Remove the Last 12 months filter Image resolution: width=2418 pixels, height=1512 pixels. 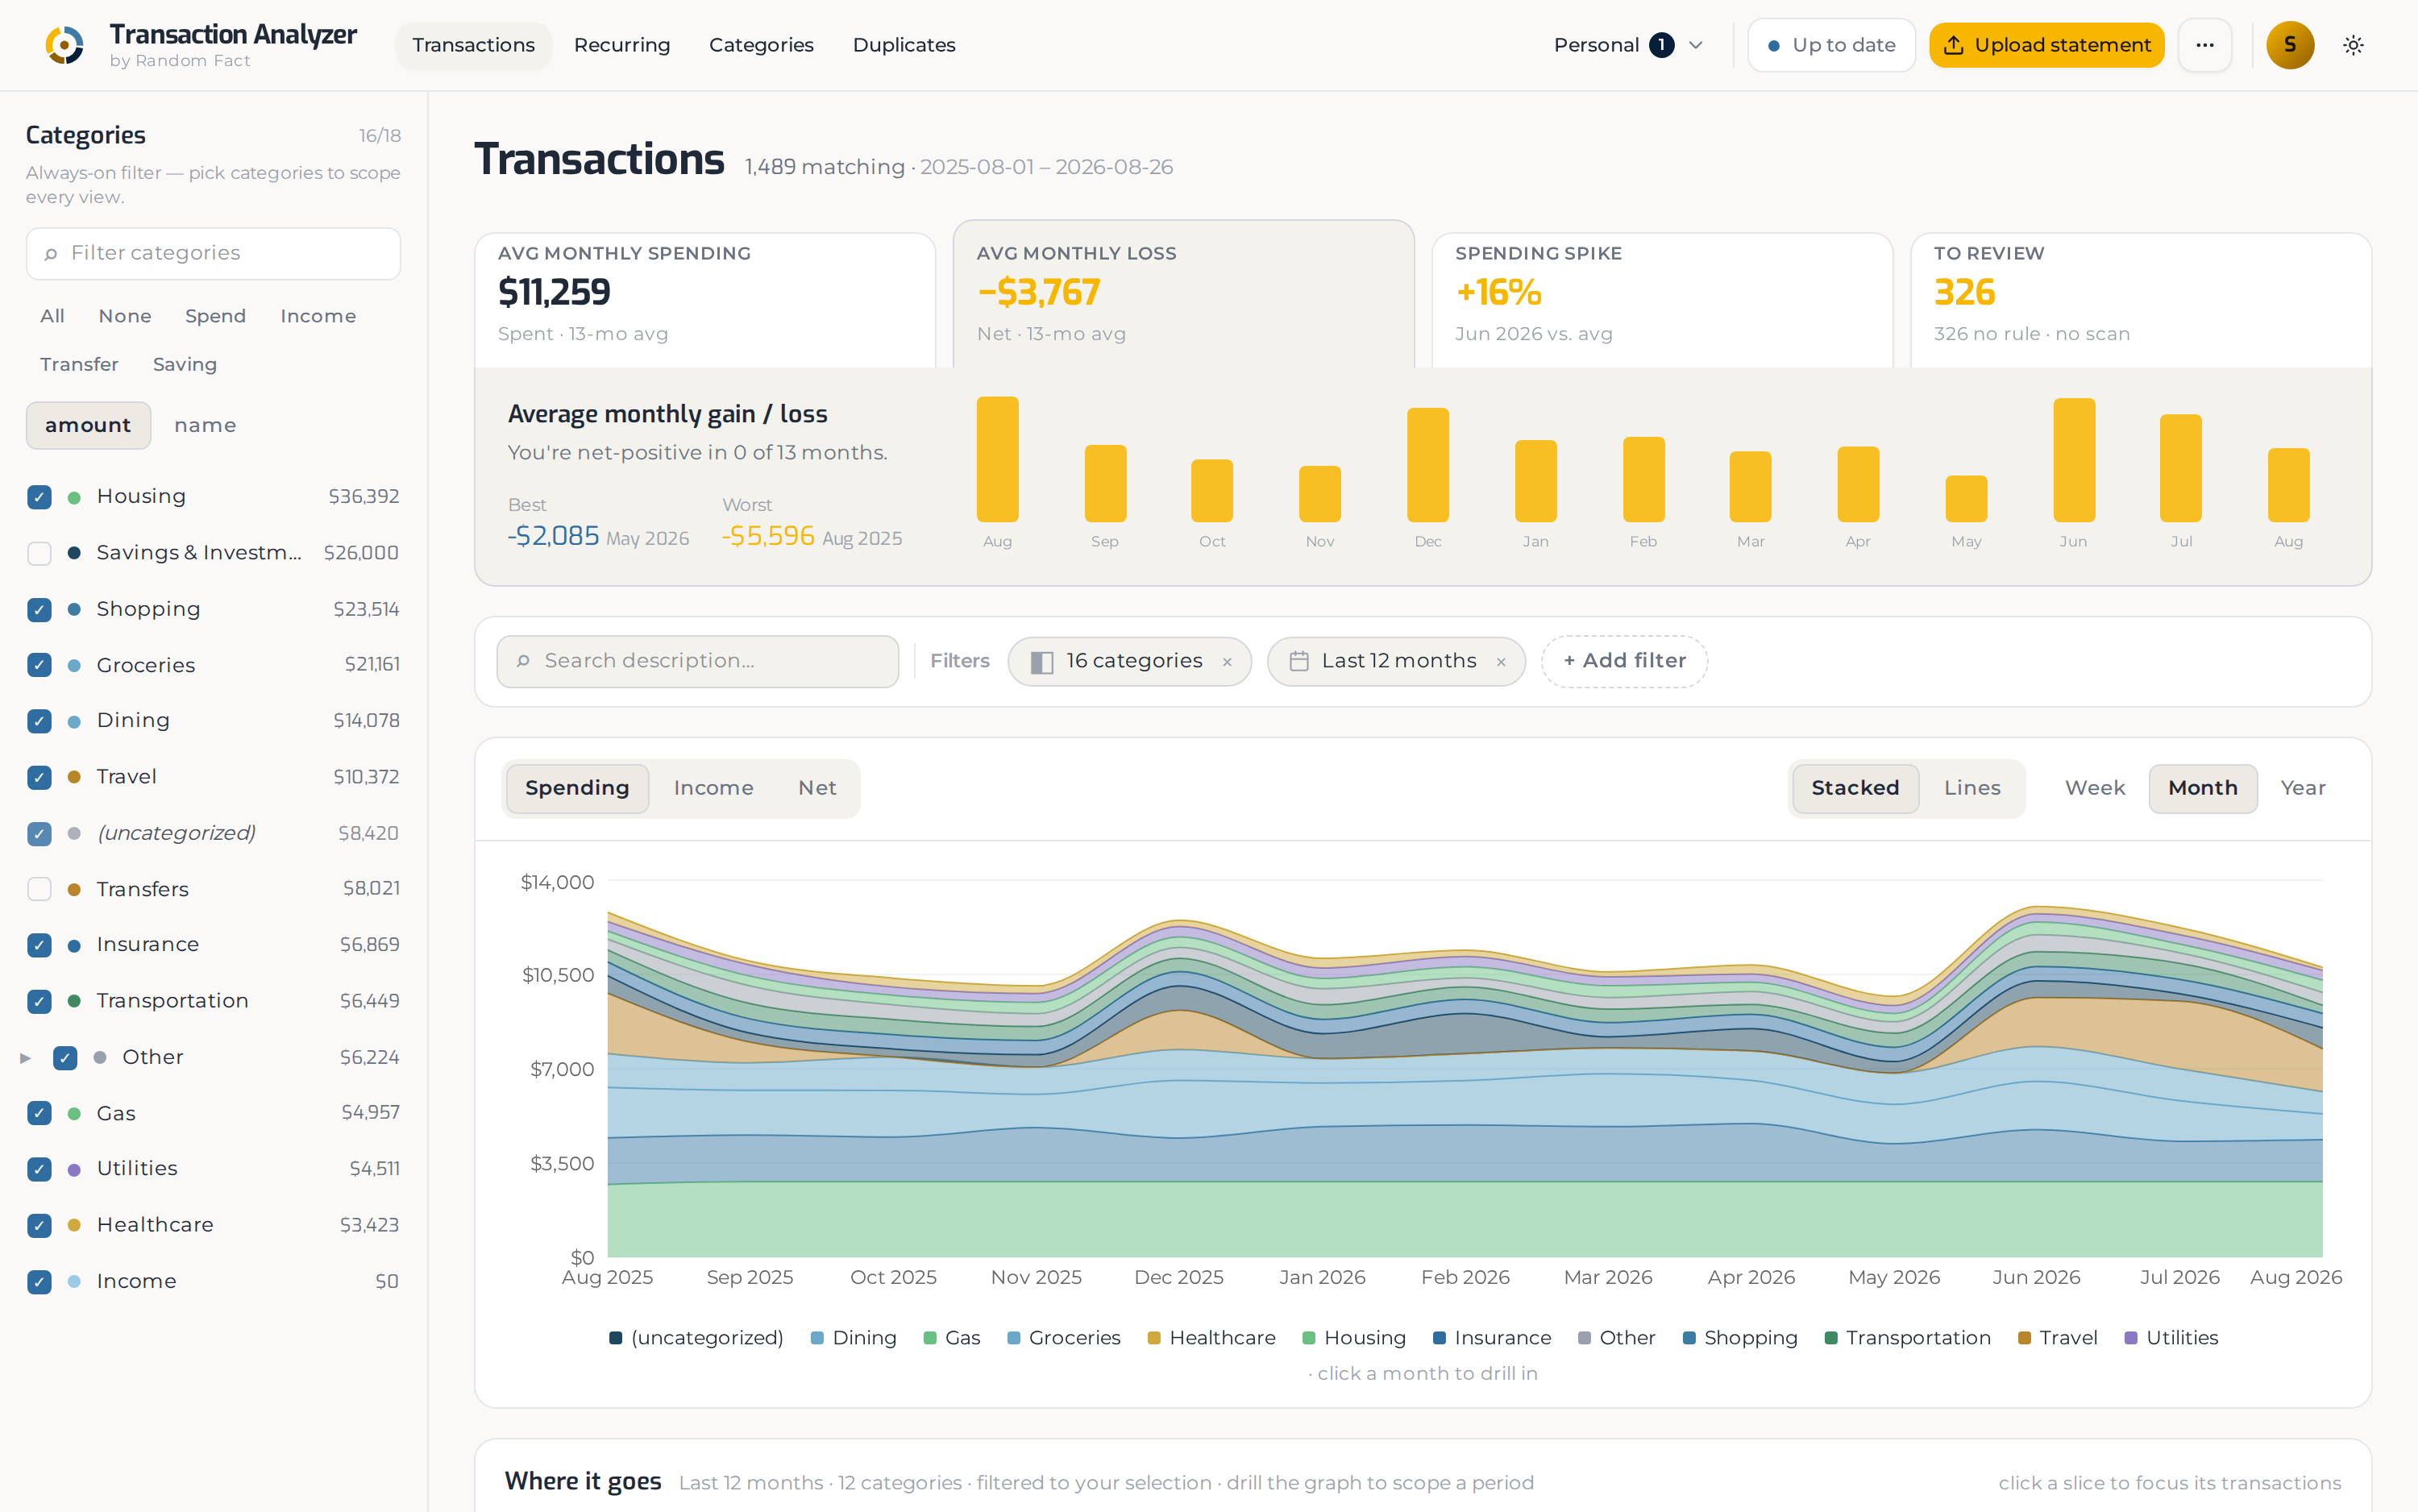[1500, 662]
